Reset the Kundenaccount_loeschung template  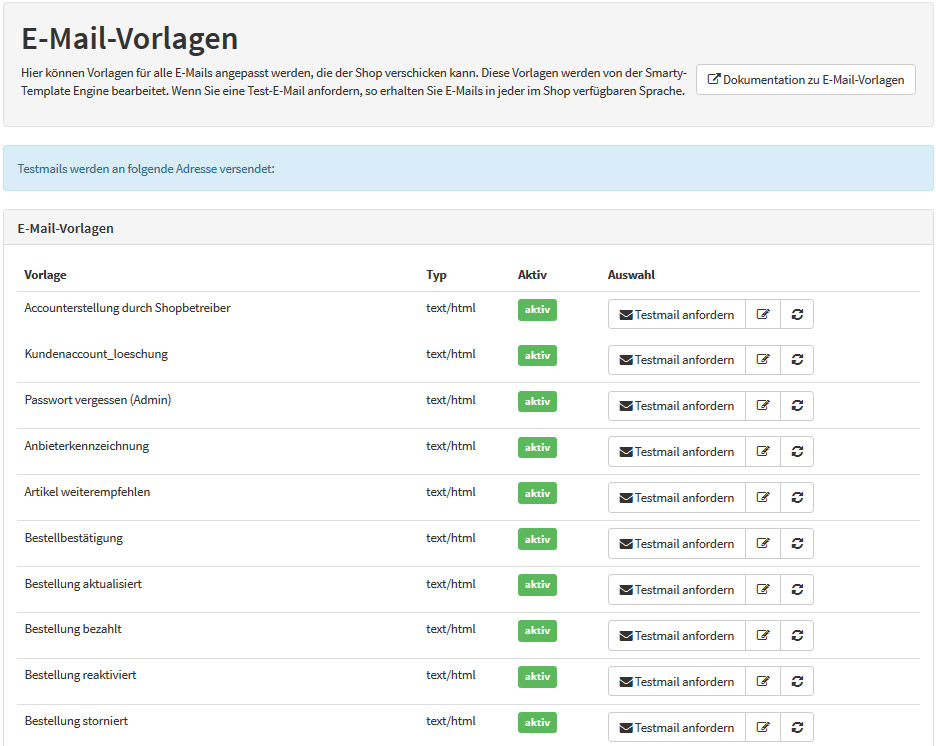point(797,360)
